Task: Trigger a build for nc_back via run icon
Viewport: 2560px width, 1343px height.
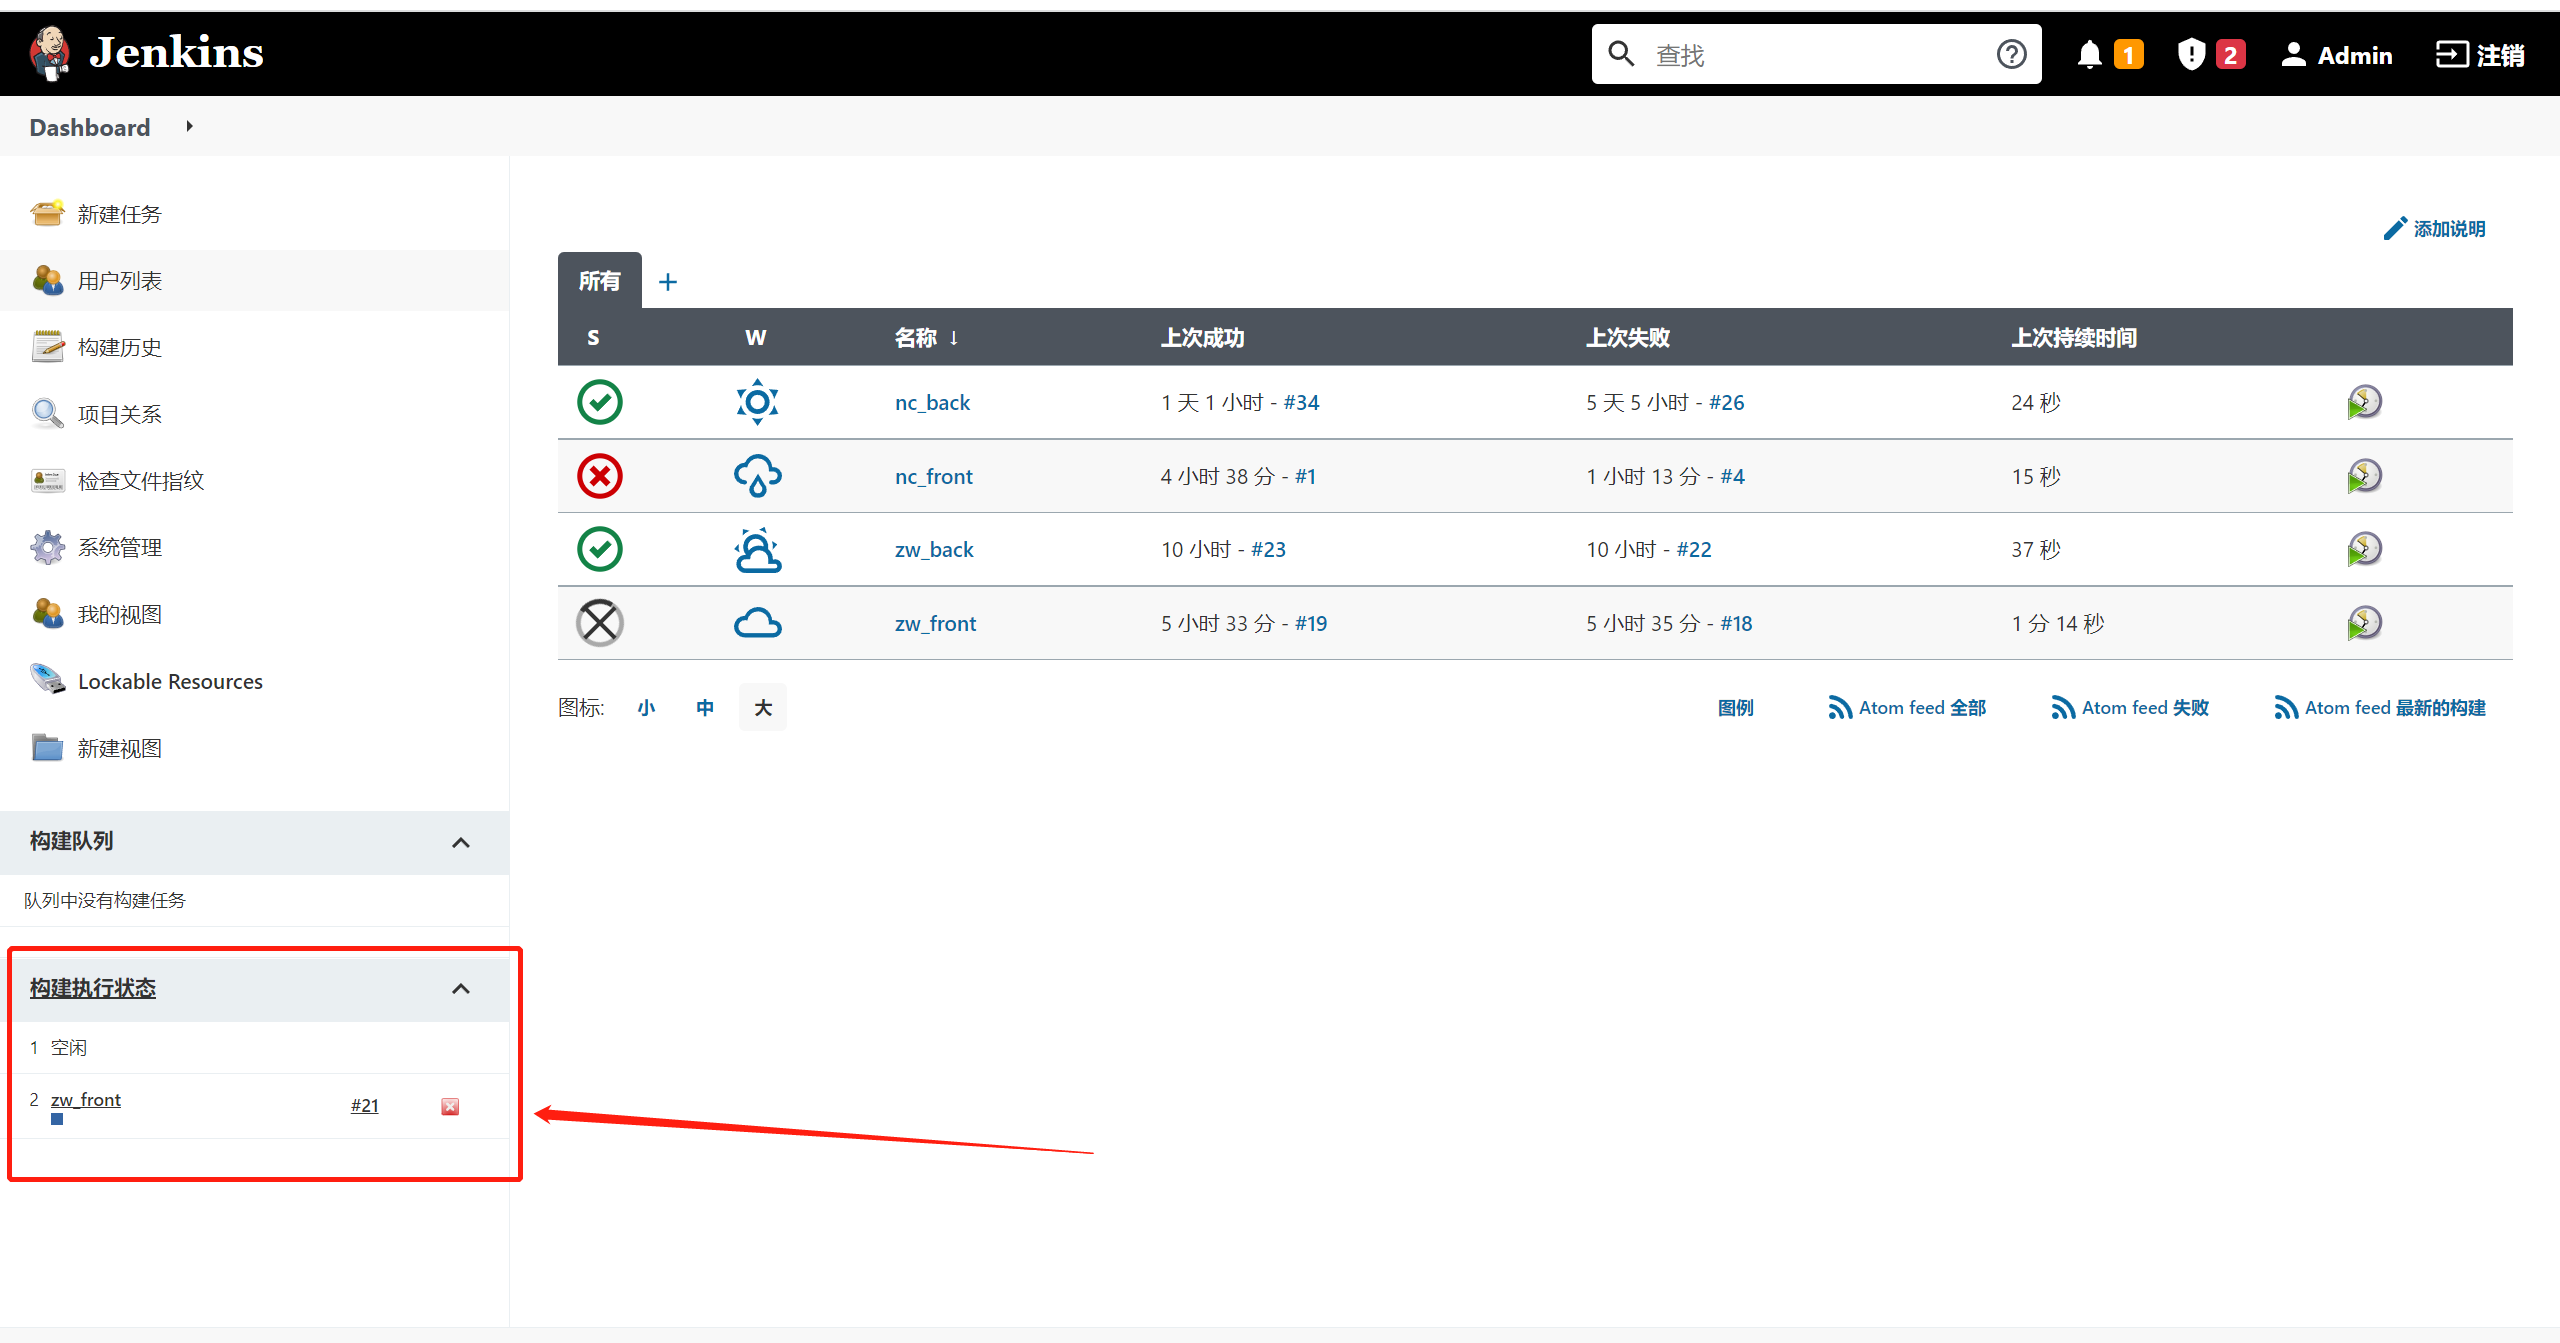Action: pyautogui.click(x=2365, y=402)
